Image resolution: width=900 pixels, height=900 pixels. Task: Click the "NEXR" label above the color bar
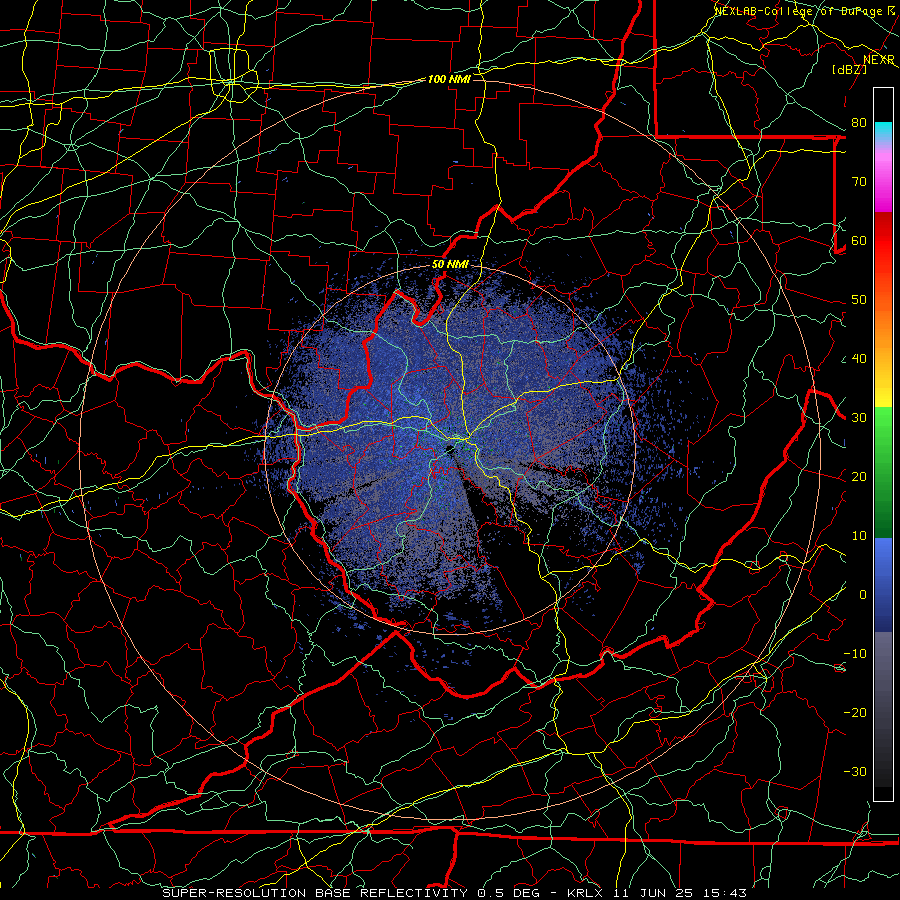click(x=879, y=60)
